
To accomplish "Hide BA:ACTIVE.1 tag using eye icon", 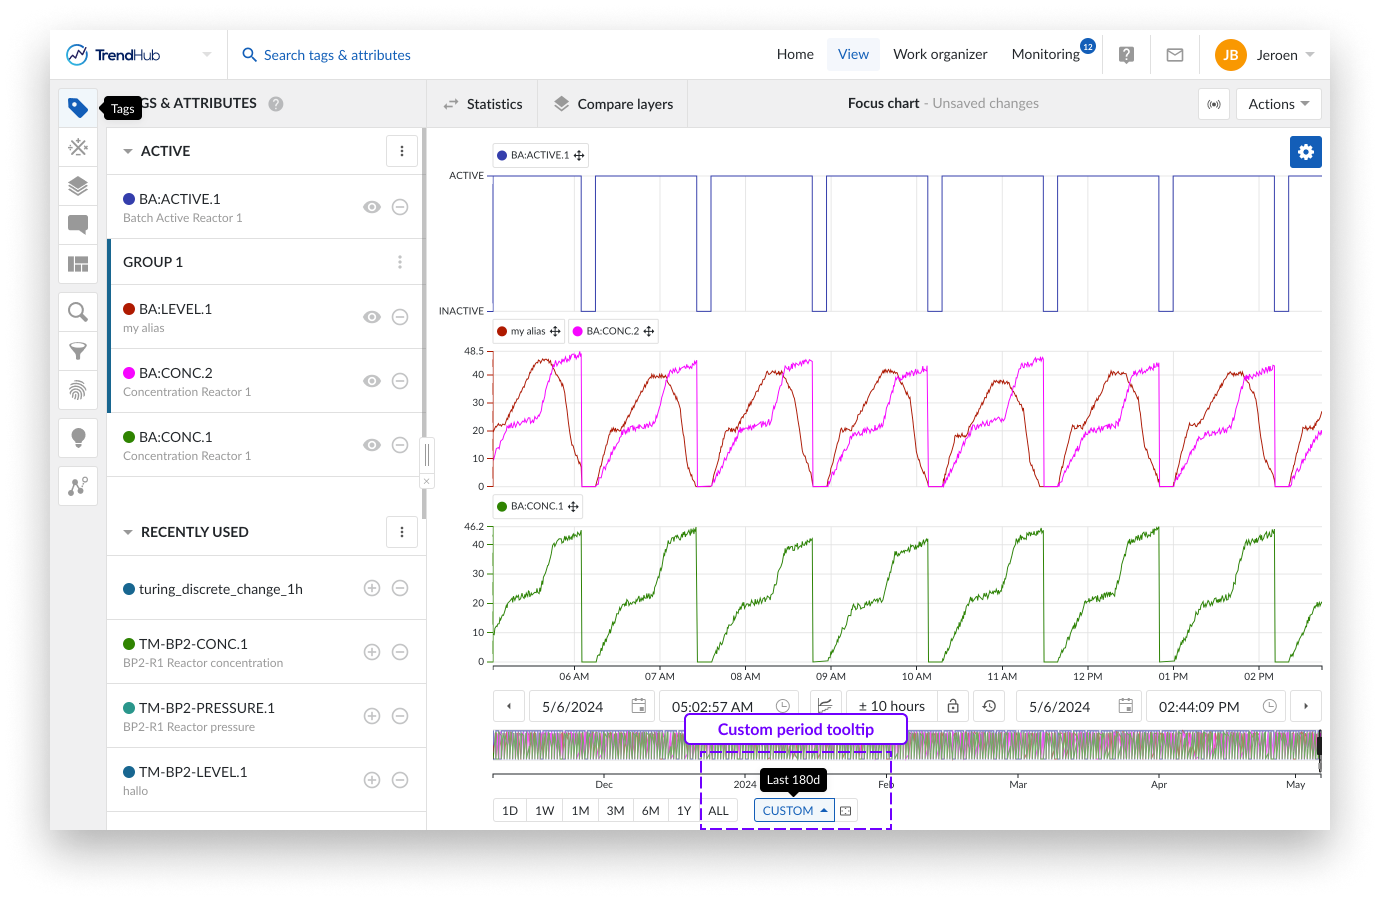I will point(372,207).
